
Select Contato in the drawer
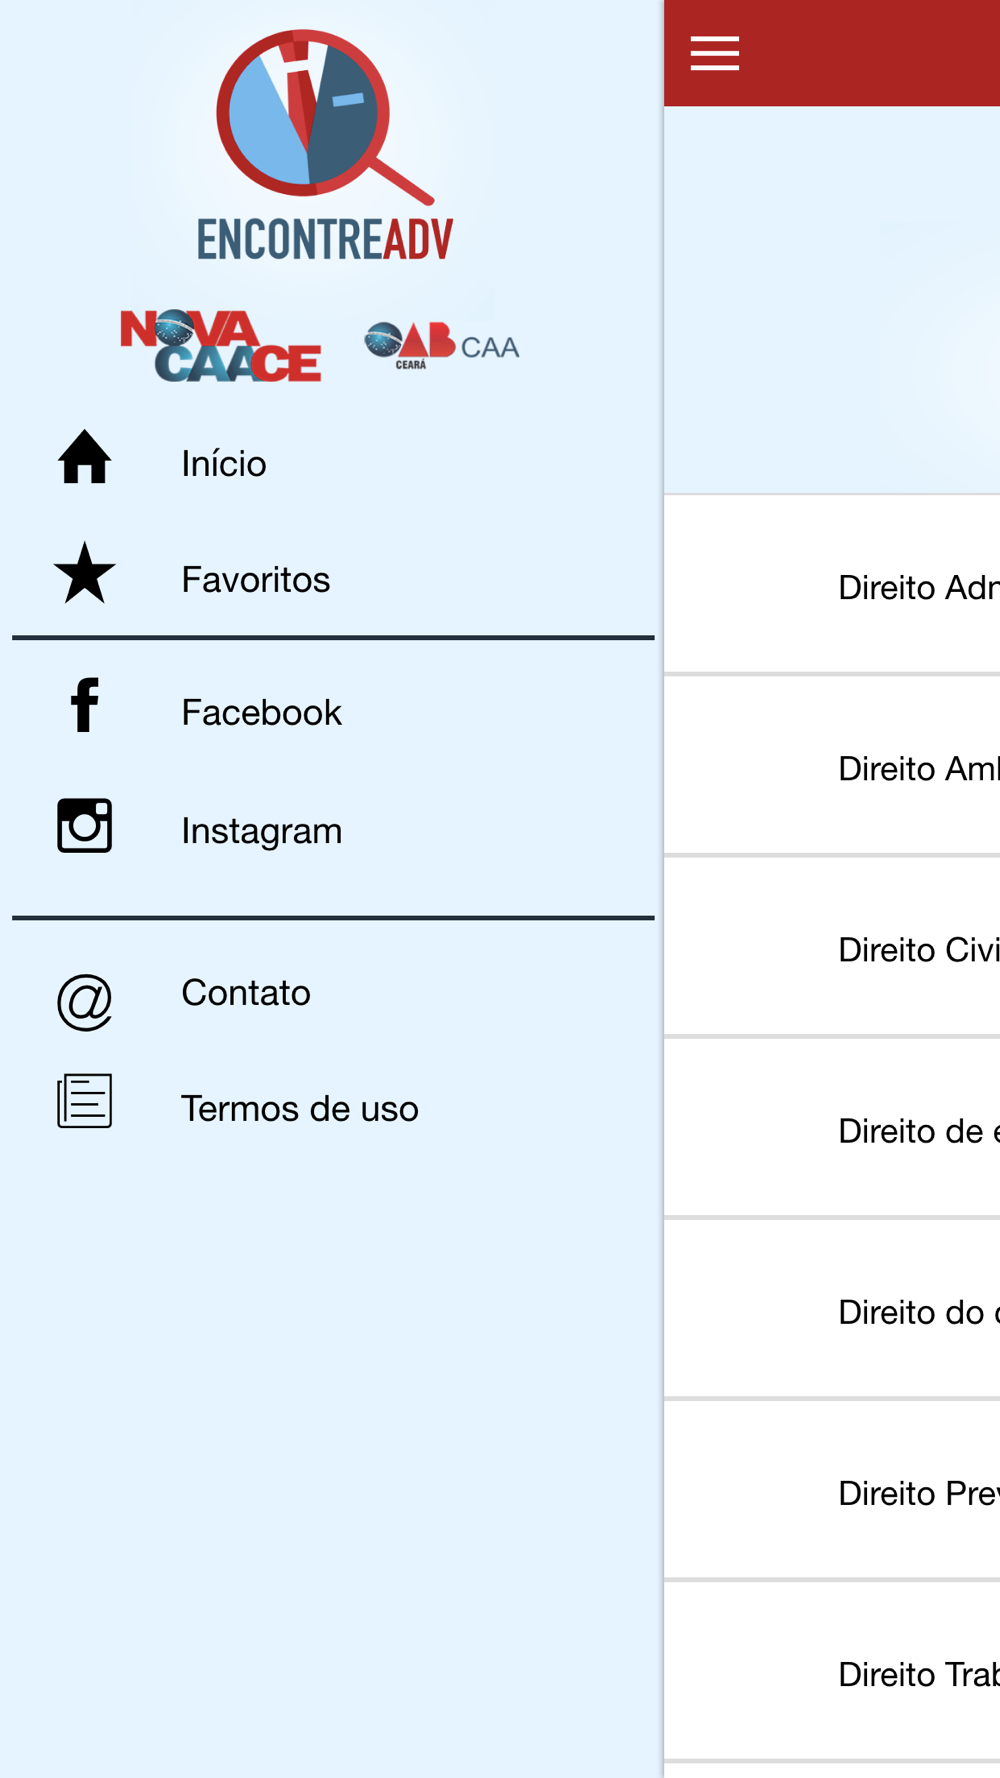coord(333,993)
